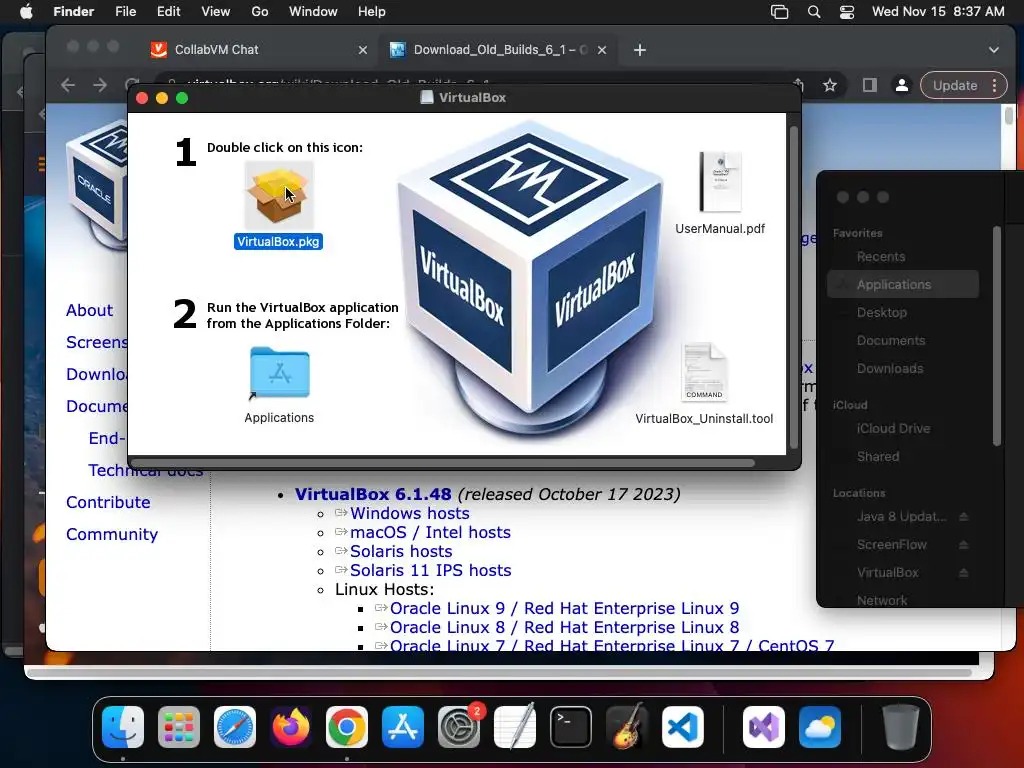Open the App Store from the Dock
This screenshot has width=1024, height=768.
click(x=403, y=727)
